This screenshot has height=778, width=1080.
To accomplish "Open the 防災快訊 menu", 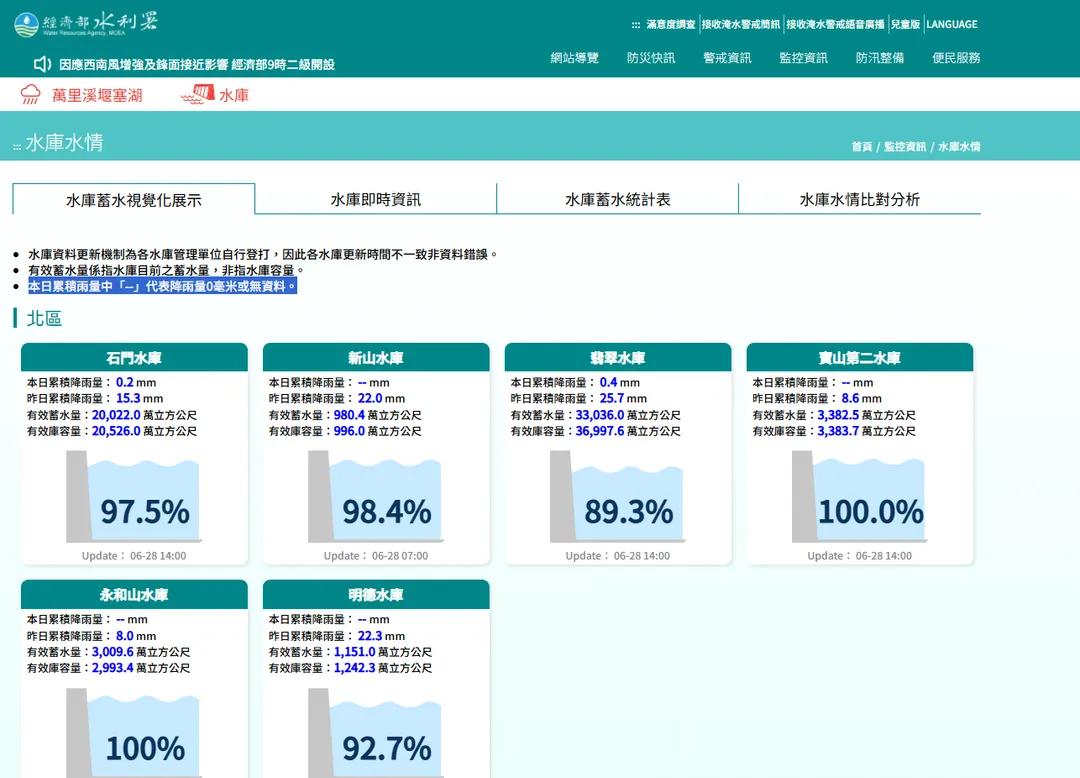I will coord(651,58).
